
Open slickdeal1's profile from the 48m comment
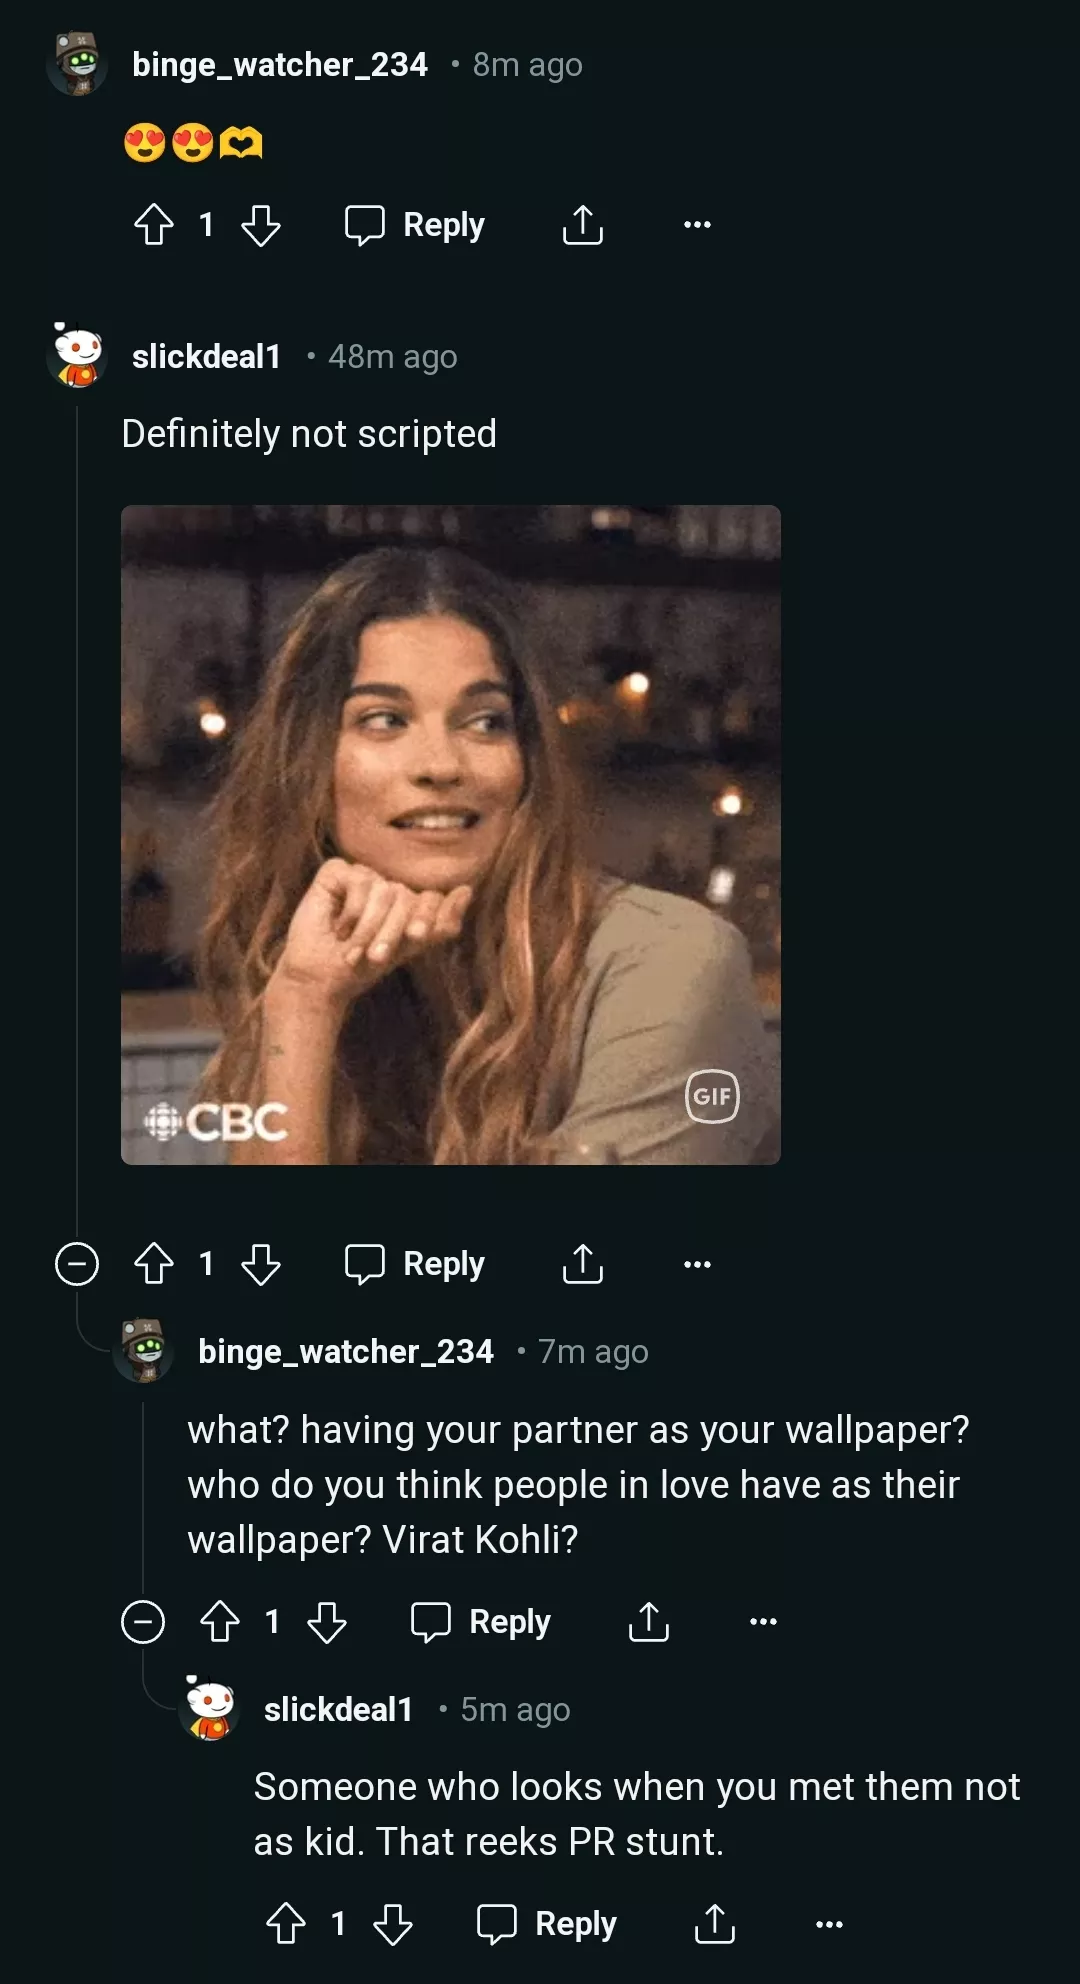pos(206,357)
